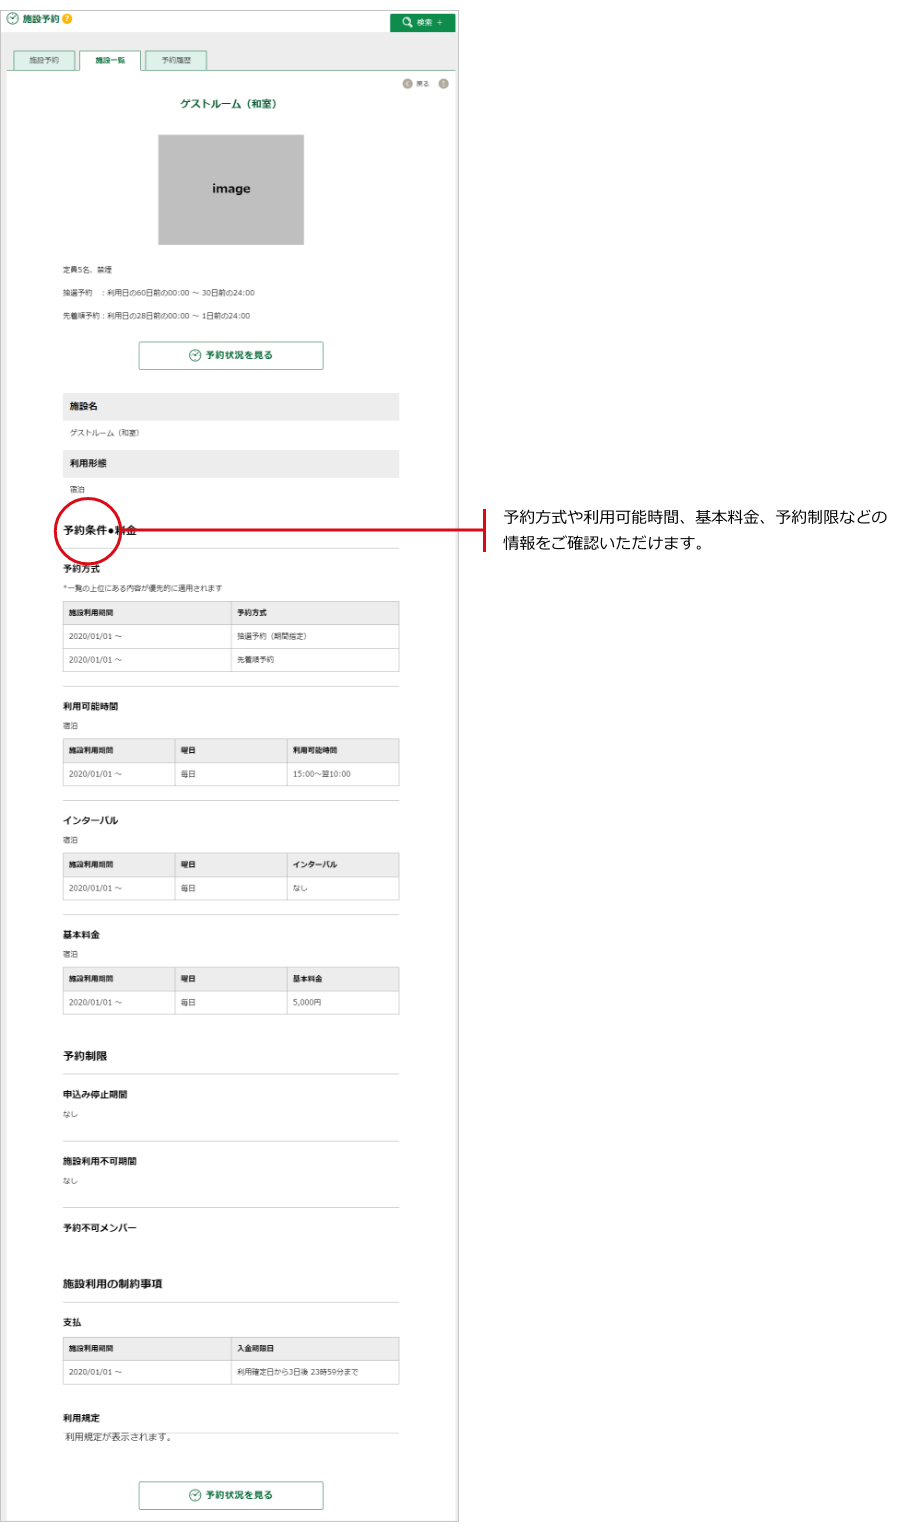Click the magnifier icon in the search button
This screenshot has width=900, height=1532.
click(x=407, y=22)
